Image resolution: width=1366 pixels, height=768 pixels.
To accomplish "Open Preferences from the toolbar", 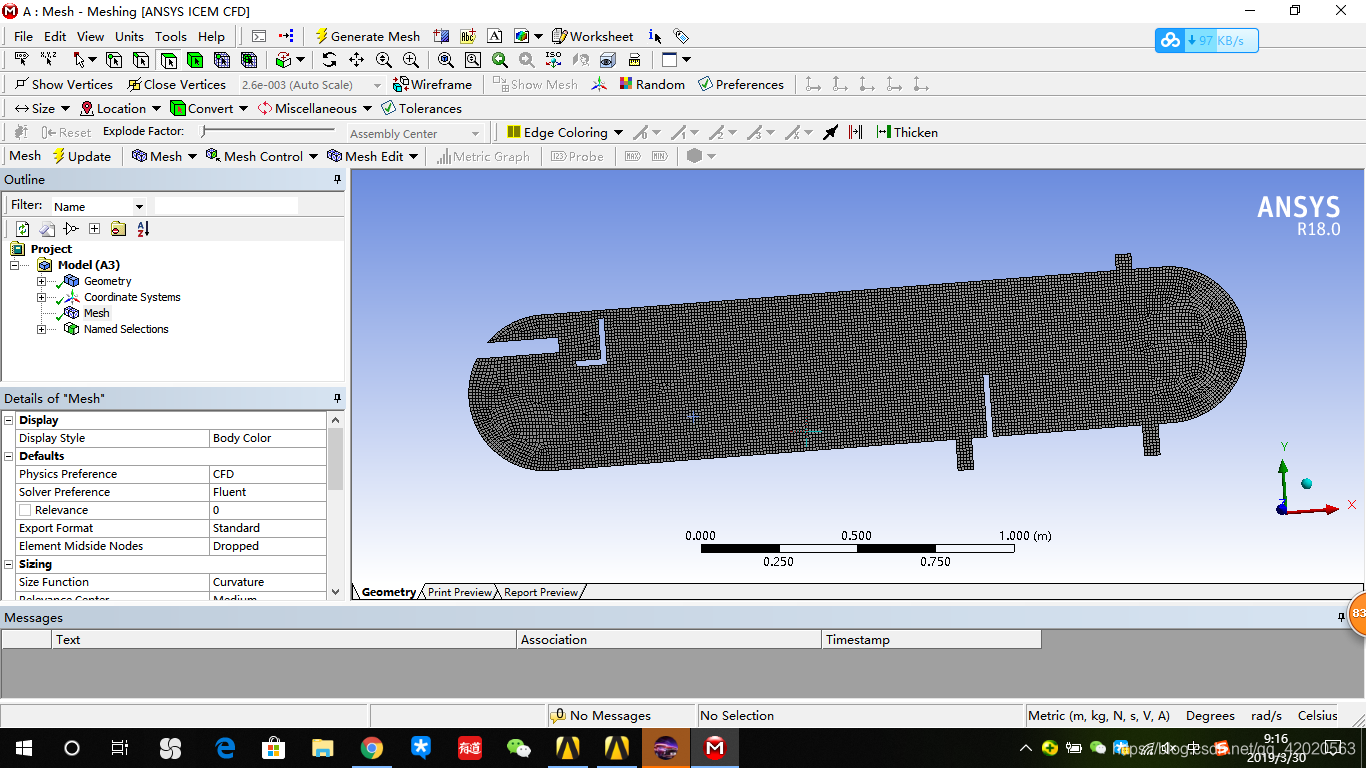I will (x=740, y=84).
